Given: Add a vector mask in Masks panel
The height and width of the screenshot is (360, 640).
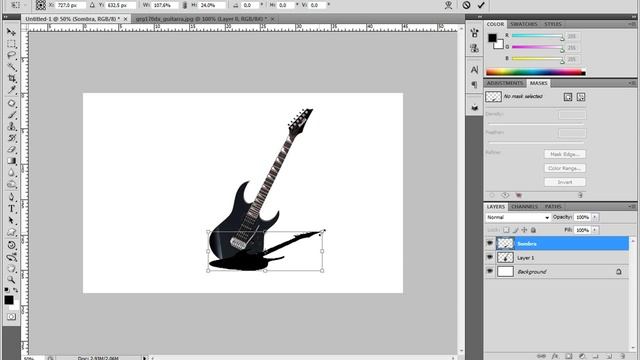Looking at the screenshot, I should 581,97.
